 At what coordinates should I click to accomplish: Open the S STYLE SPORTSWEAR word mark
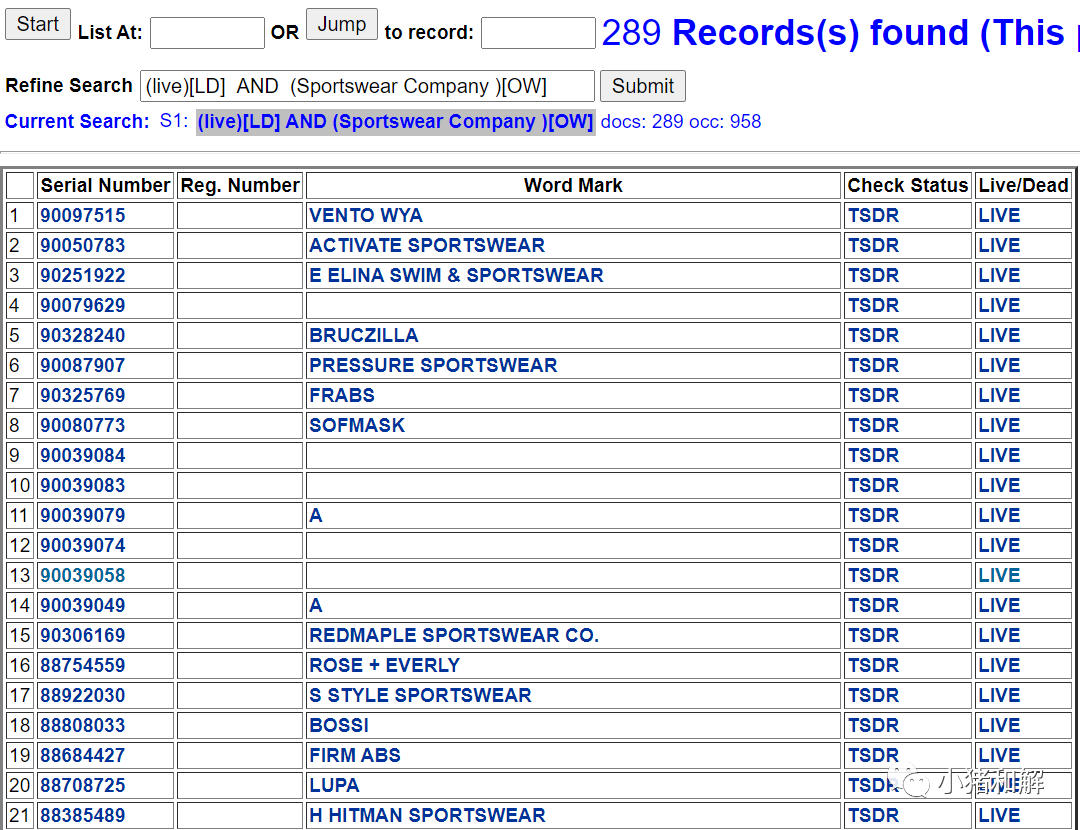(420, 695)
